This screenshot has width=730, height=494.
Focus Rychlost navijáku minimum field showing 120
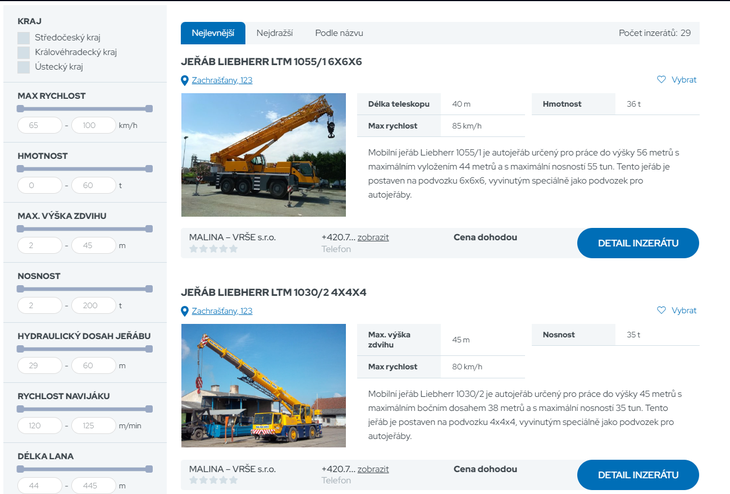click(x=40, y=426)
